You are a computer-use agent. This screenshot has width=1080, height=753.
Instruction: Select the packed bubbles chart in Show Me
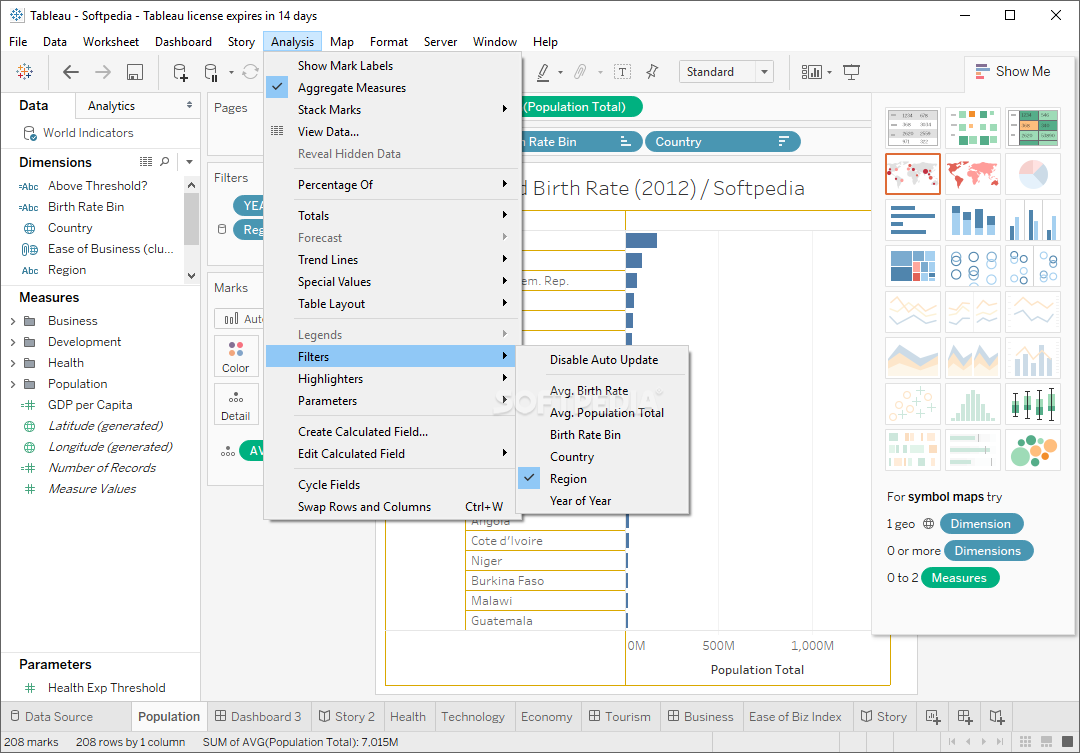pyautogui.click(x=1032, y=450)
